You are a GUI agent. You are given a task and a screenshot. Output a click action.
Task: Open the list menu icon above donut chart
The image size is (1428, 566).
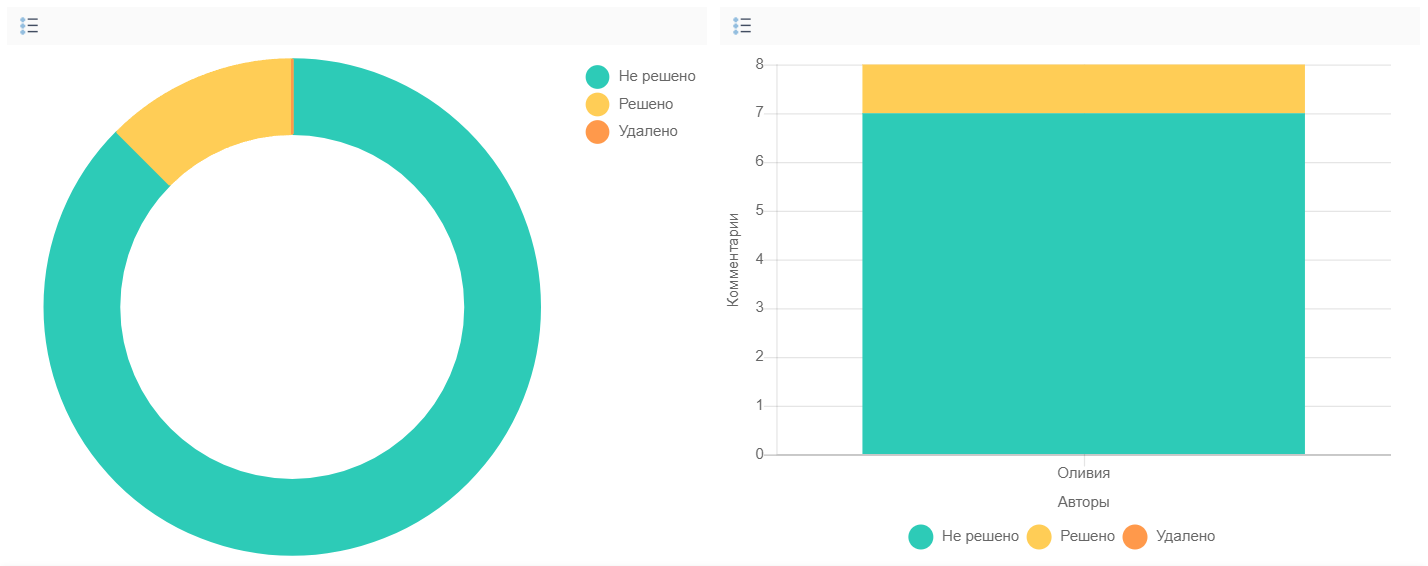pos(29,26)
